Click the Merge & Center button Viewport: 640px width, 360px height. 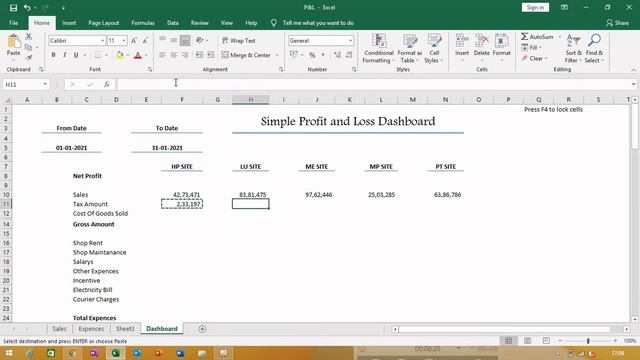tap(246, 55)
